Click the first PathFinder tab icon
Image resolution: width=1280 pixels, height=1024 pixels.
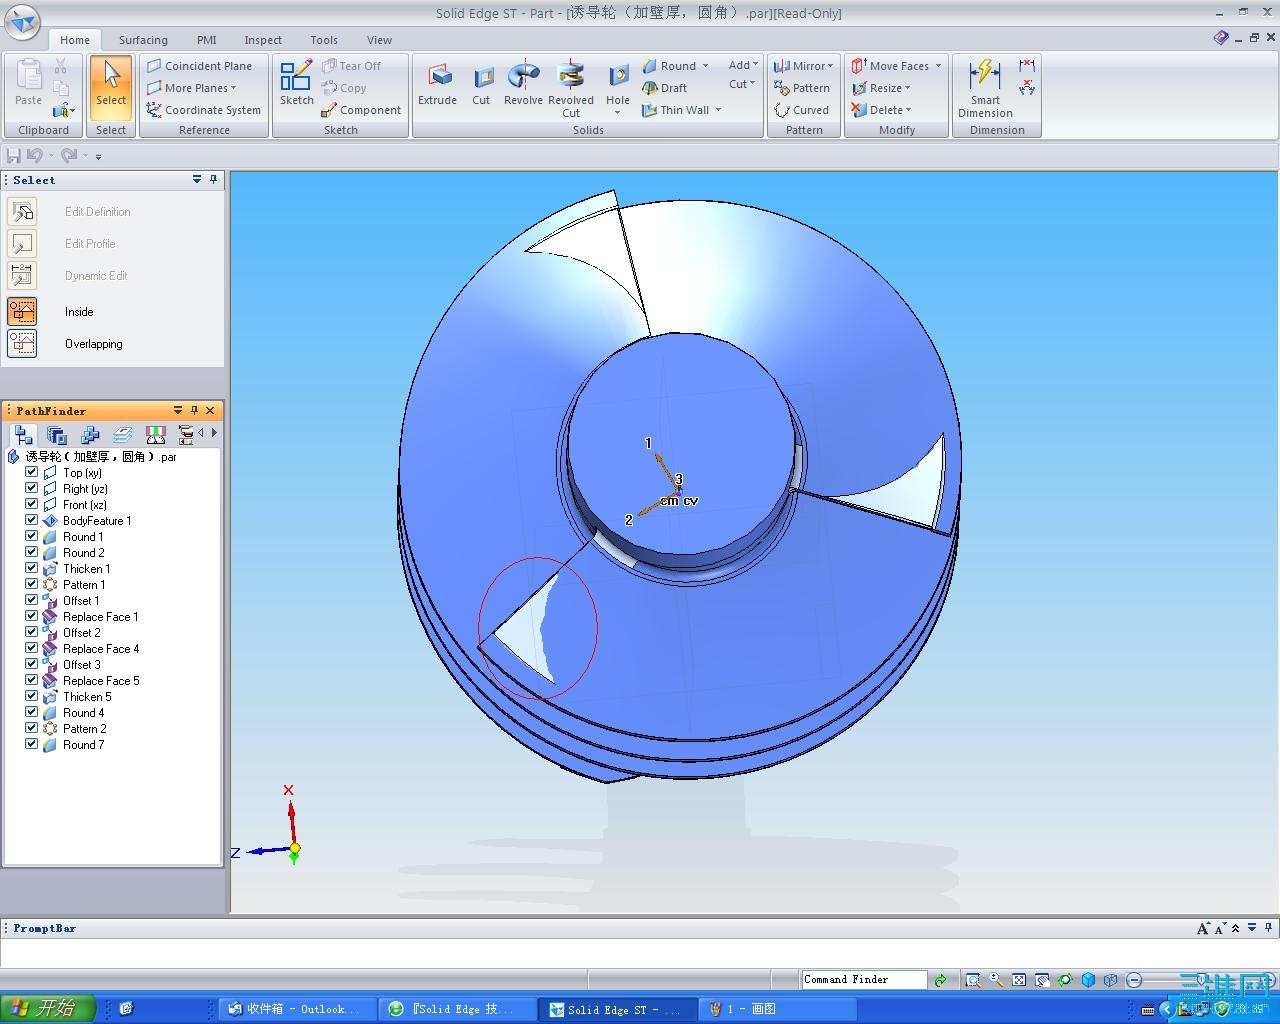pos(23,435)
